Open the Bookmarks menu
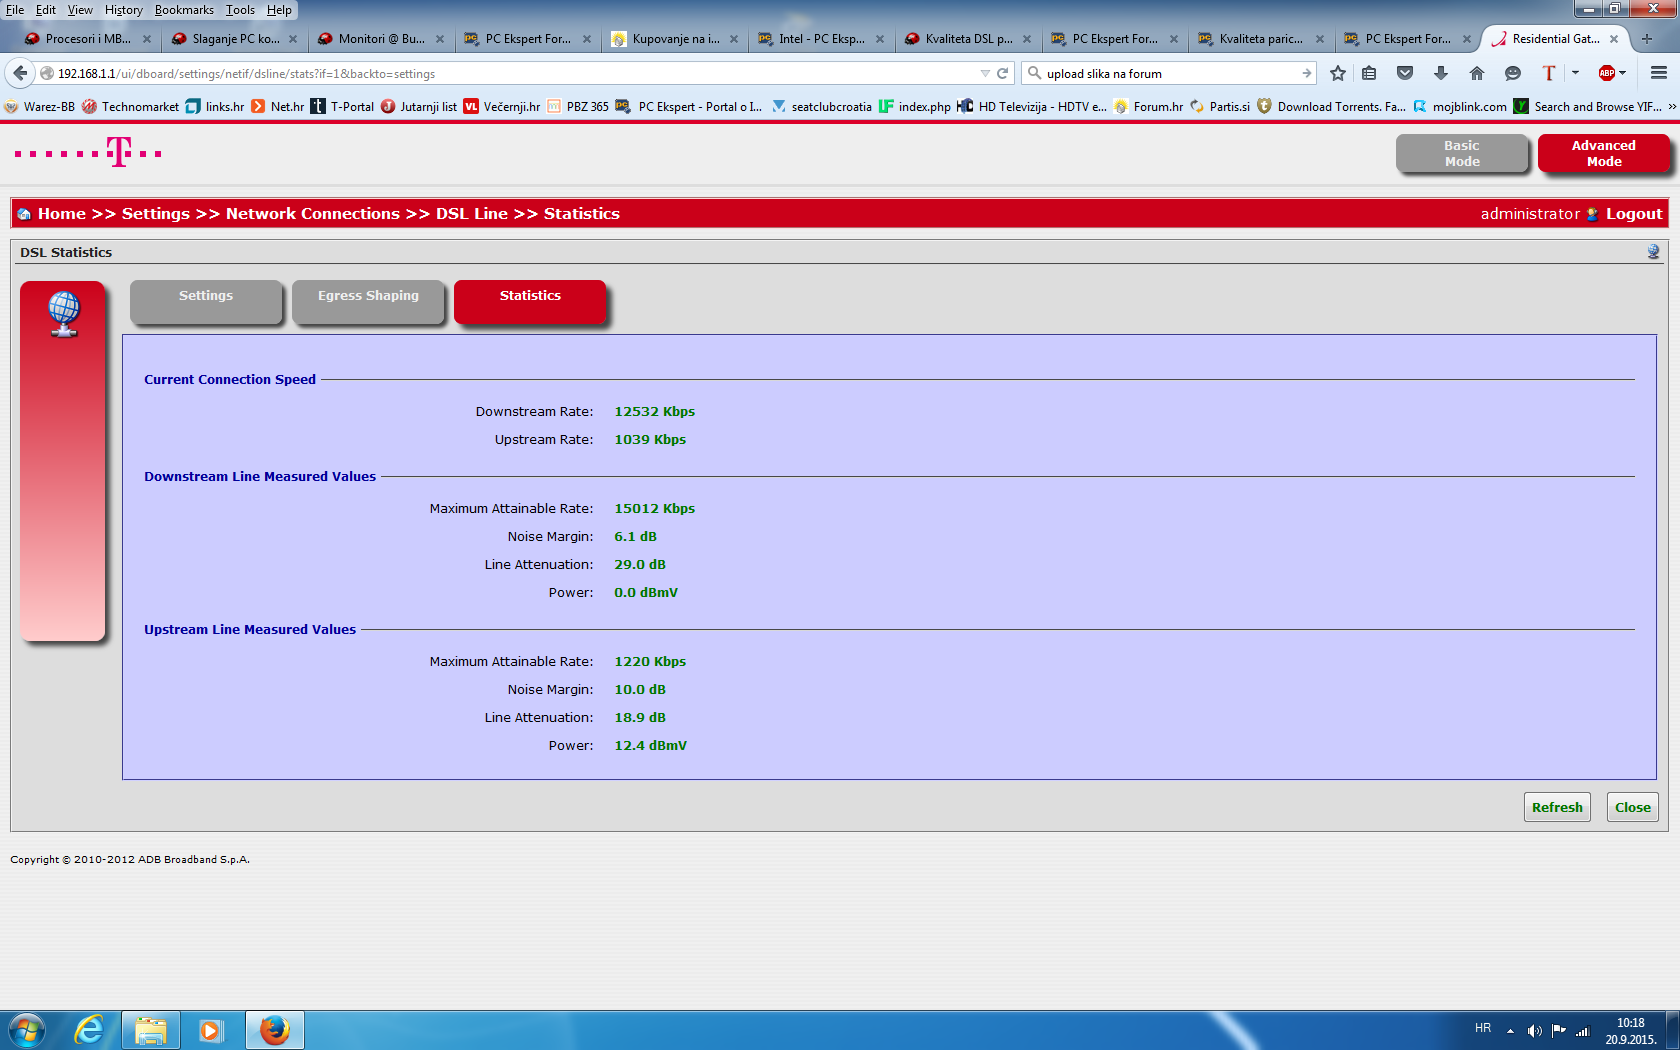The image size is (1680, 1050). click(184, 10)
